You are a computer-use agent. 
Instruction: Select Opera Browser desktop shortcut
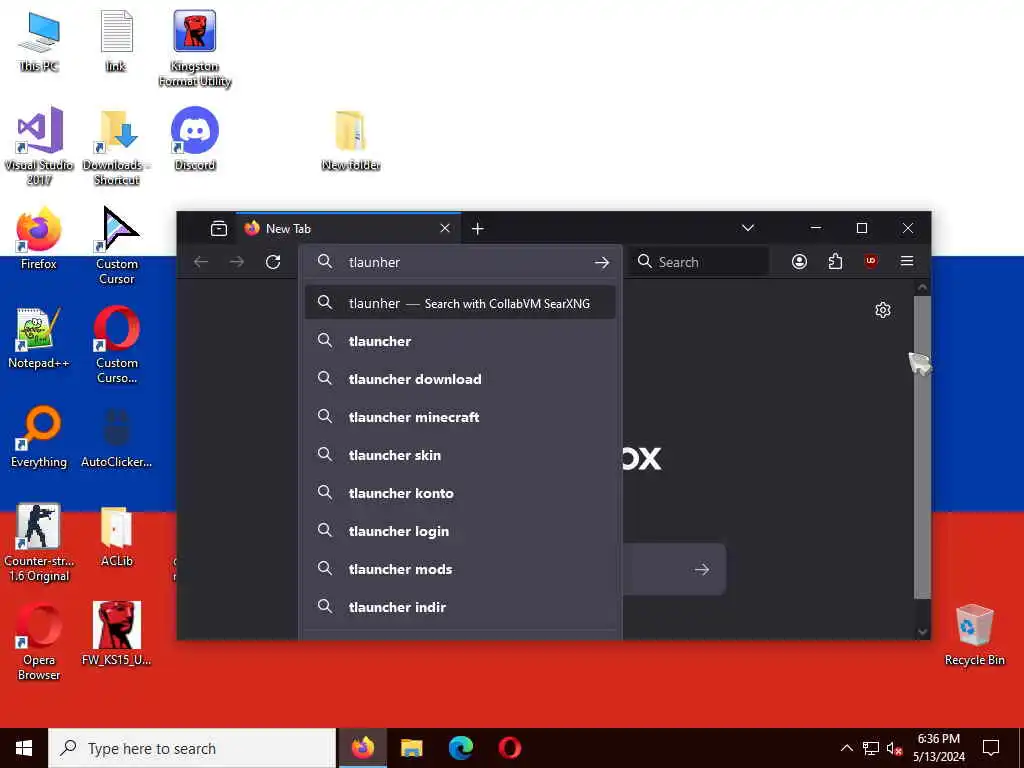coord(39,642)
